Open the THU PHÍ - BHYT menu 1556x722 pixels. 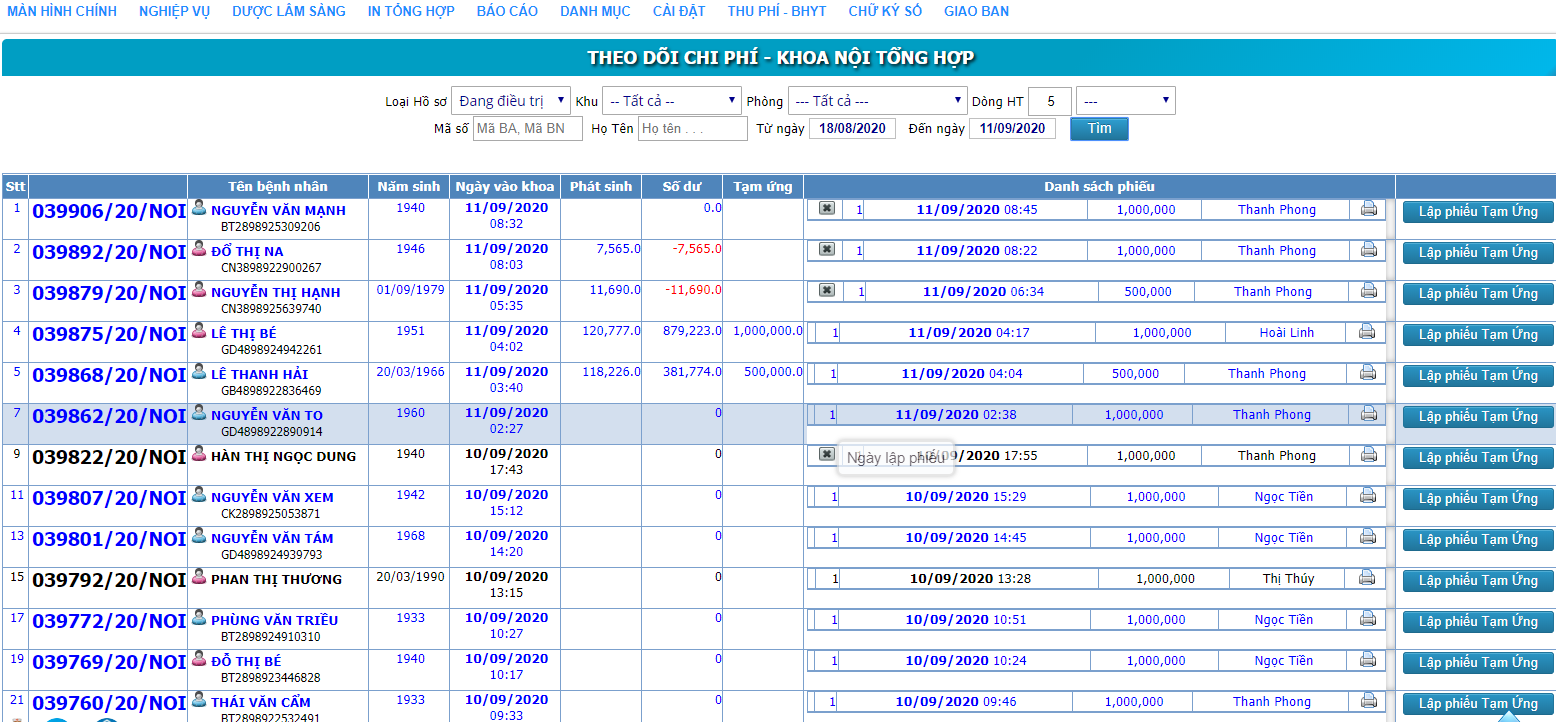tap(777, 11)
